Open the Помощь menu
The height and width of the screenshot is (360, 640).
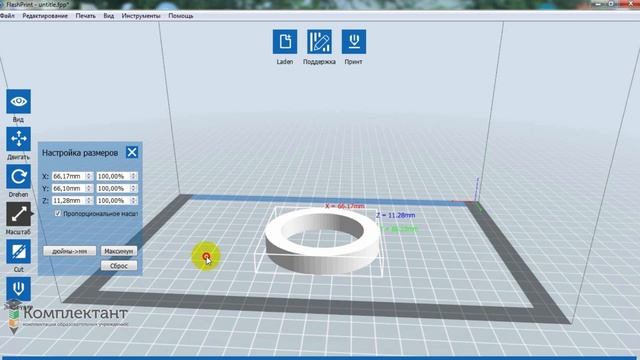[181, 16]
